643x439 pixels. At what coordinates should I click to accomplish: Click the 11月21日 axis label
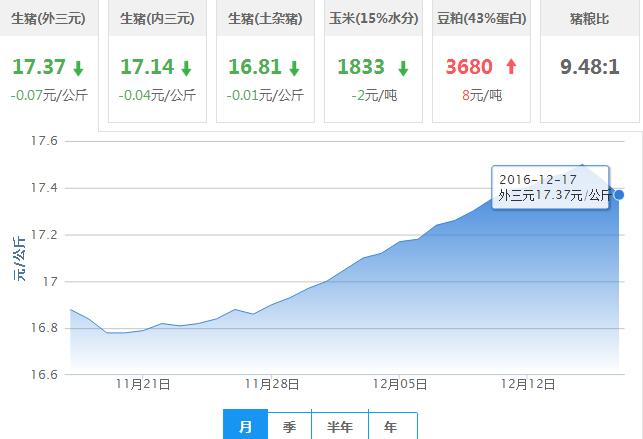(x=143, y=384)
